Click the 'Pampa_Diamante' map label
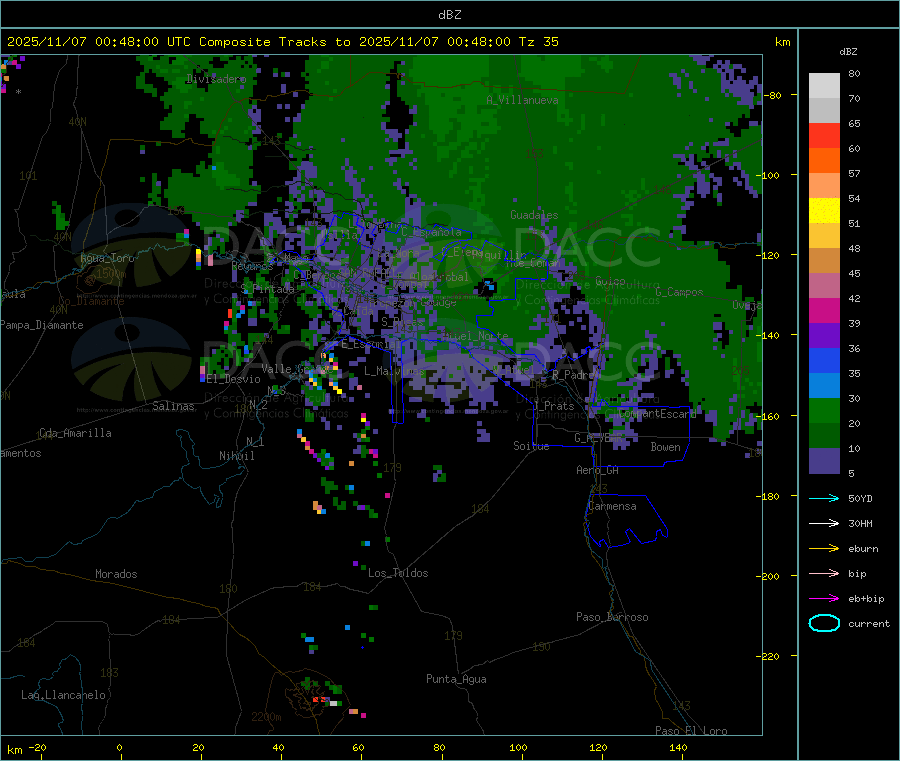 pos(41,325)
